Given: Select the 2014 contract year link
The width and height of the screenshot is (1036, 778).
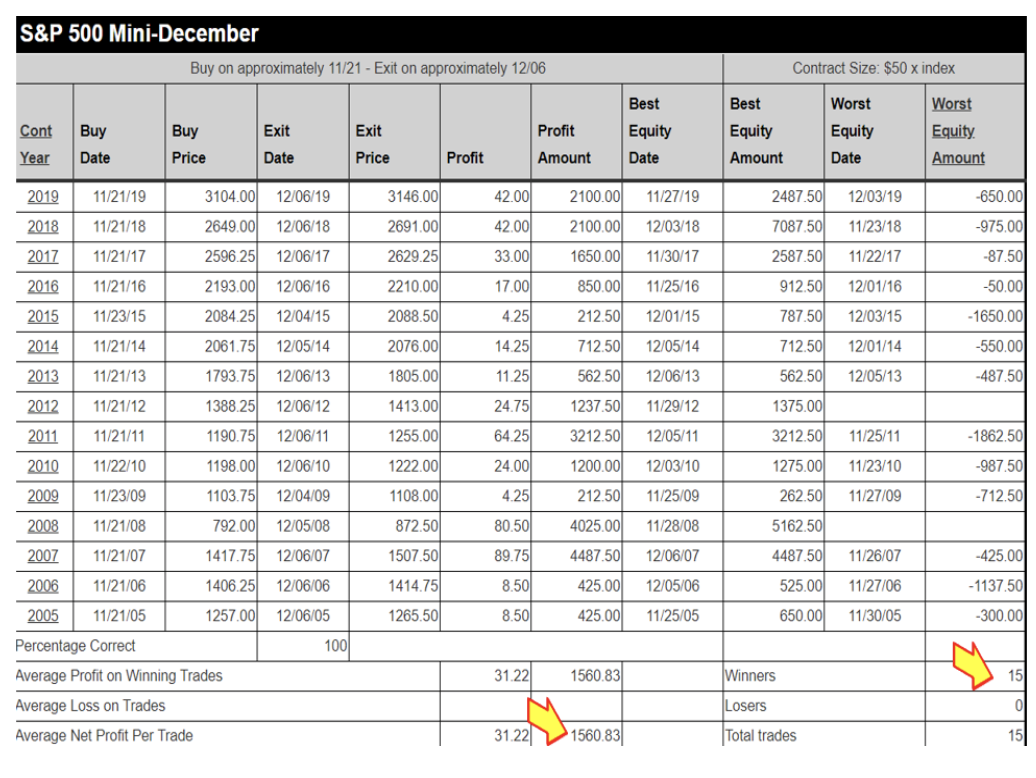Looking at the screenshot, I should point(43,347).
